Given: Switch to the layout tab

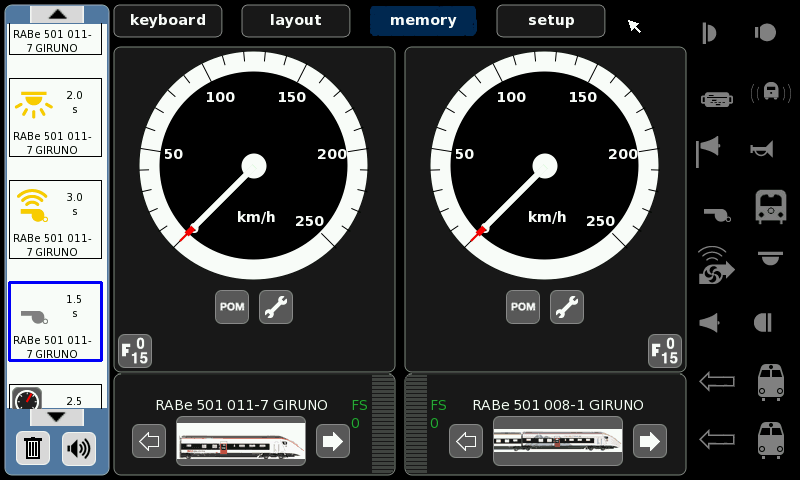Looking at the screenshot, I should (296, 20).
